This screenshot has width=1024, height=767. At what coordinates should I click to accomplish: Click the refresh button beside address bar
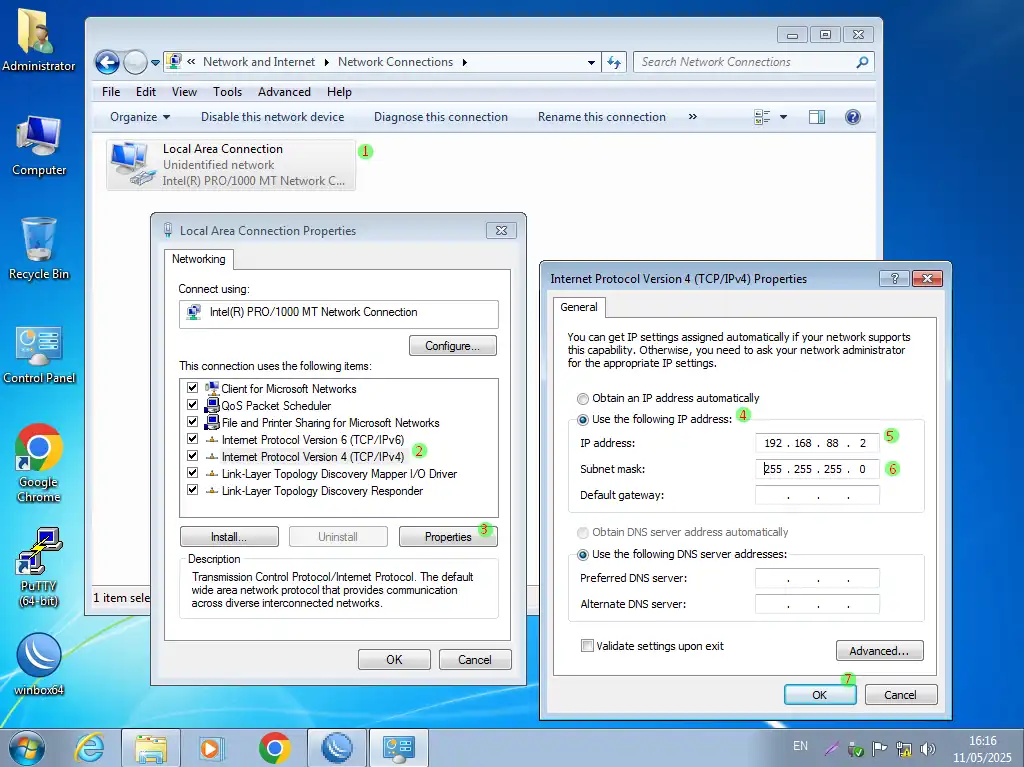click(614, 62)
